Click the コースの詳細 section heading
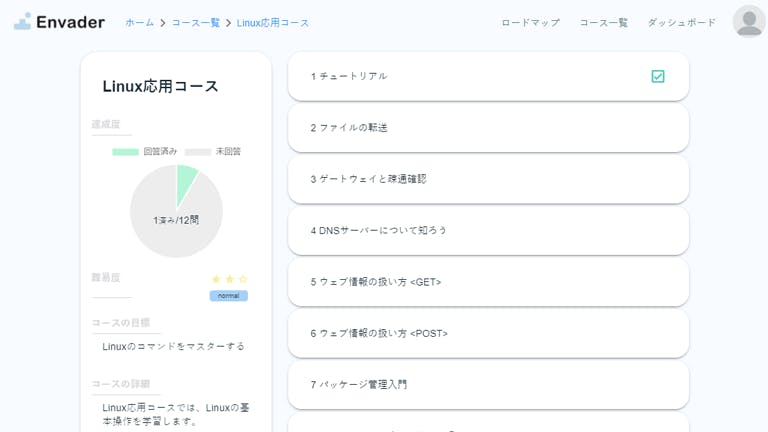Image resolution: width=768 pixels, height=432 pixels. 121,384
